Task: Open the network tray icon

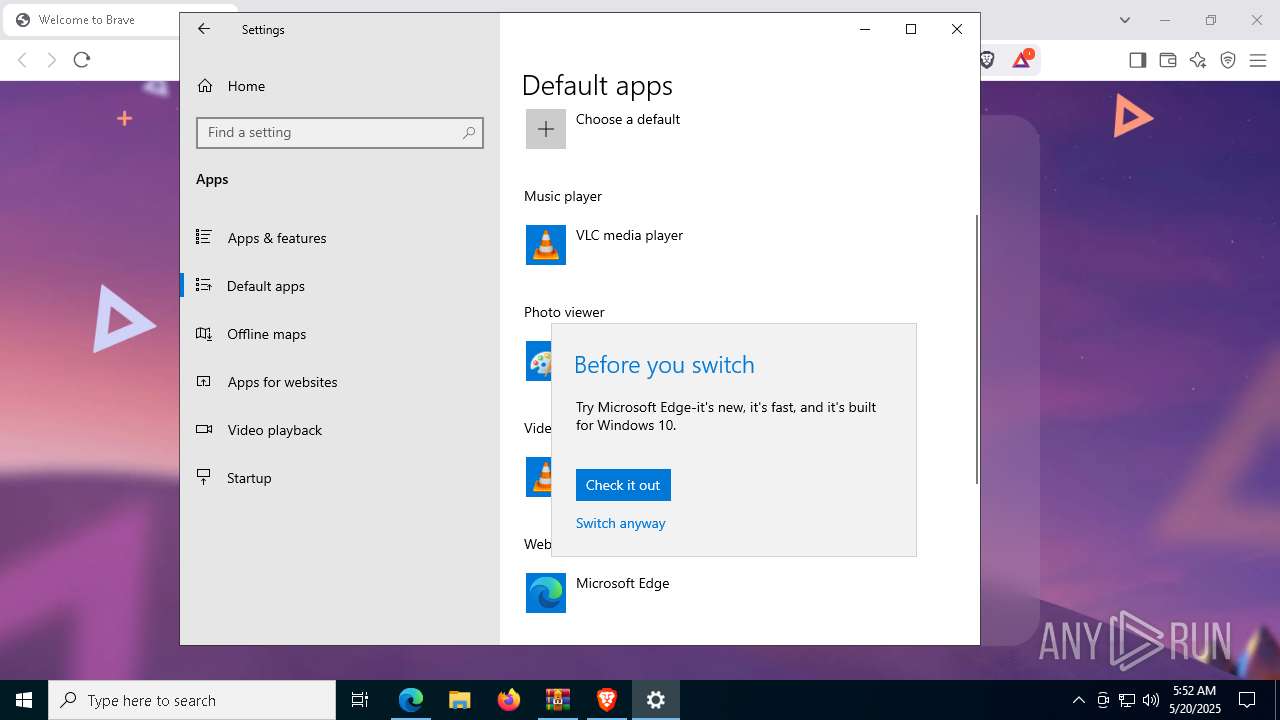Action: [x=1127, y=700]
